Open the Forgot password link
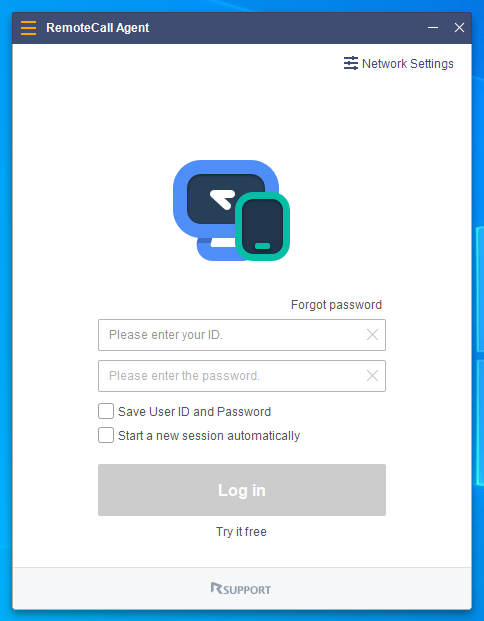484x621 pixels. click(336, 305)
